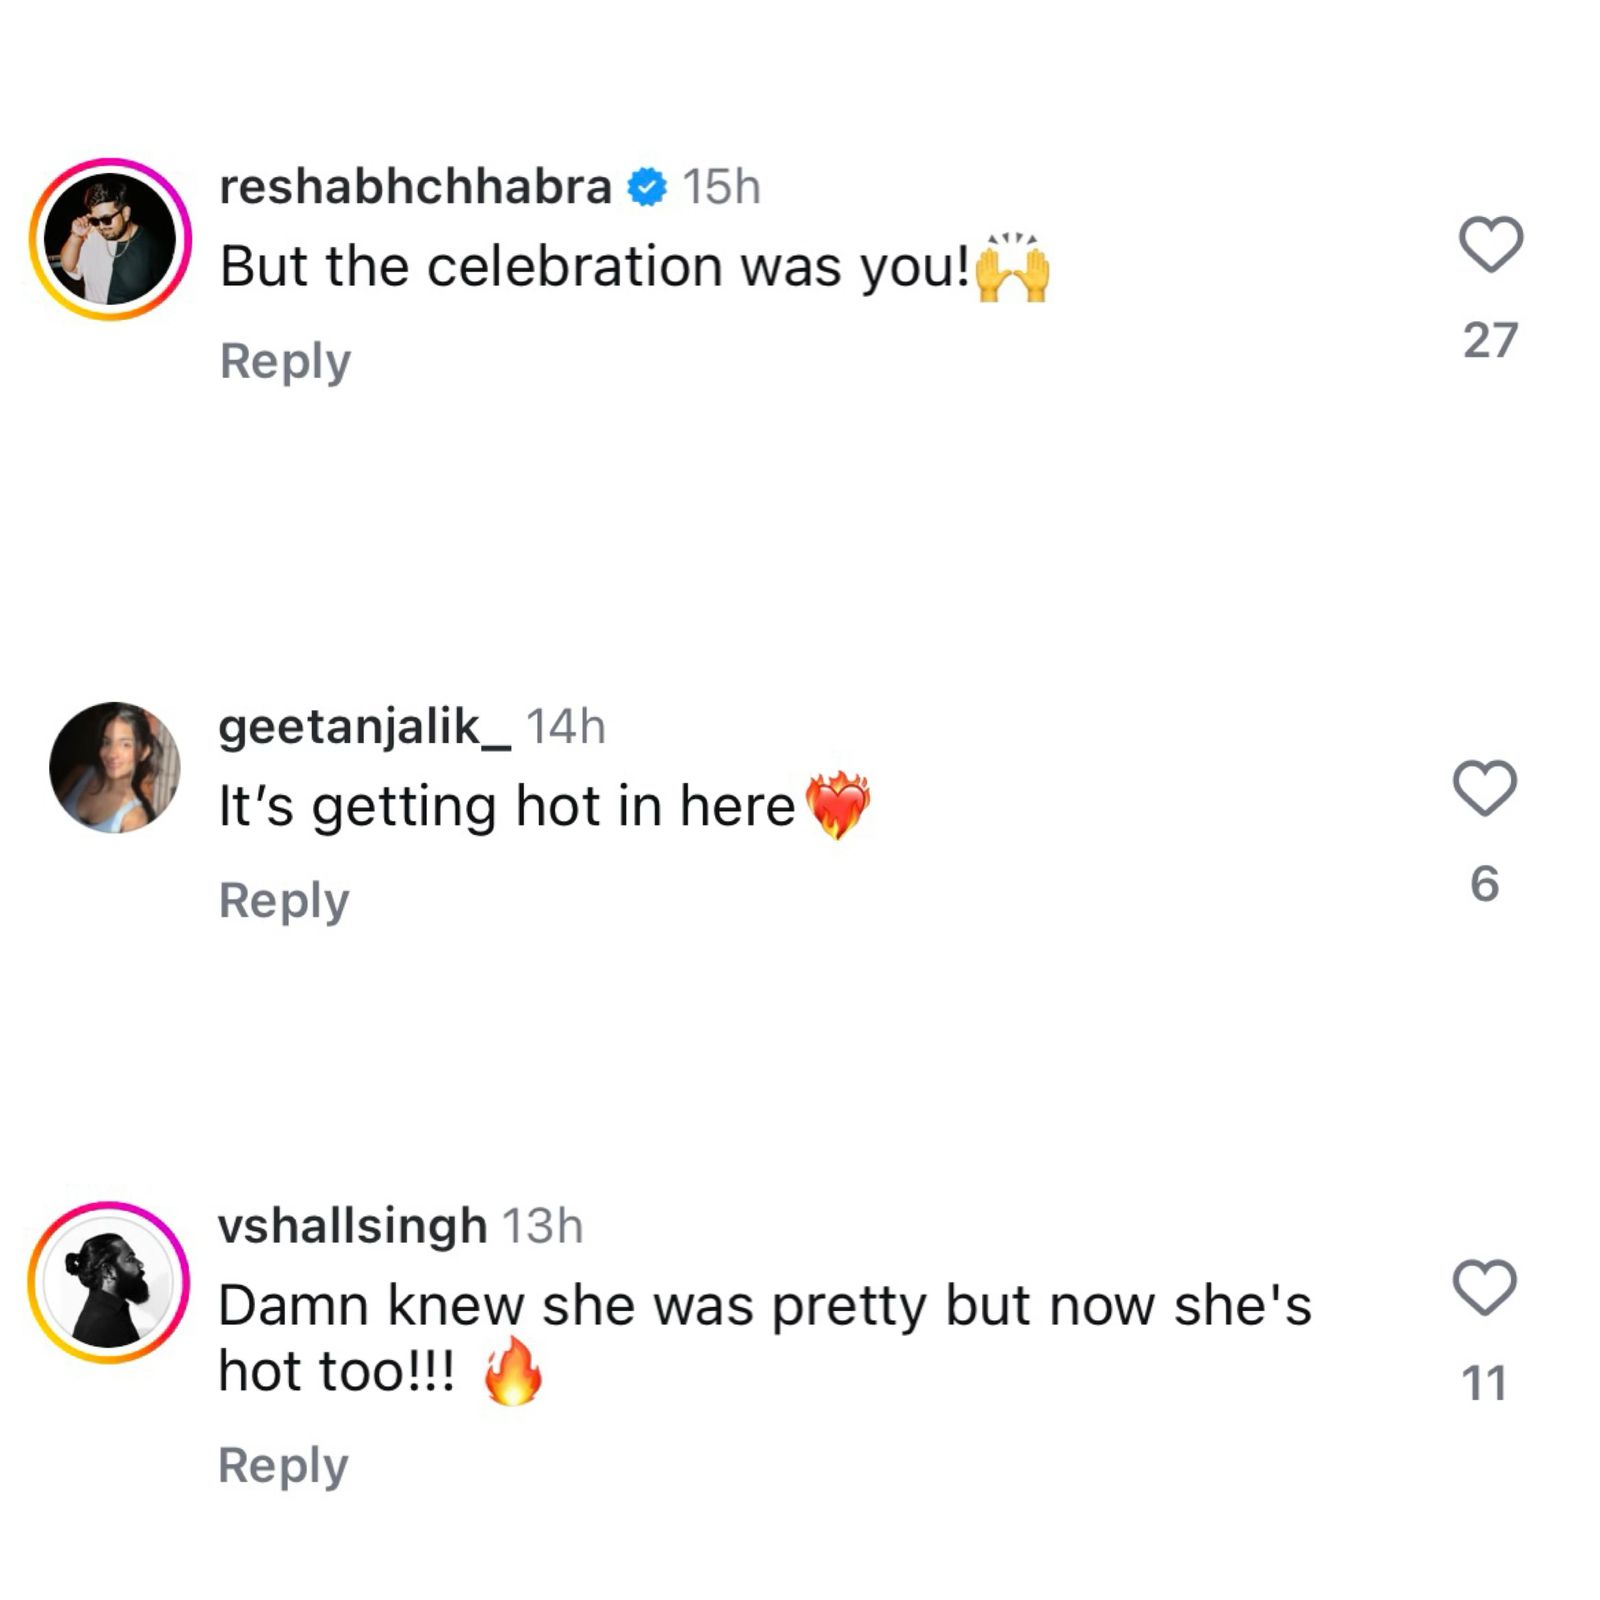Select the "But the celebration was you!" comment text

[595, 267]
